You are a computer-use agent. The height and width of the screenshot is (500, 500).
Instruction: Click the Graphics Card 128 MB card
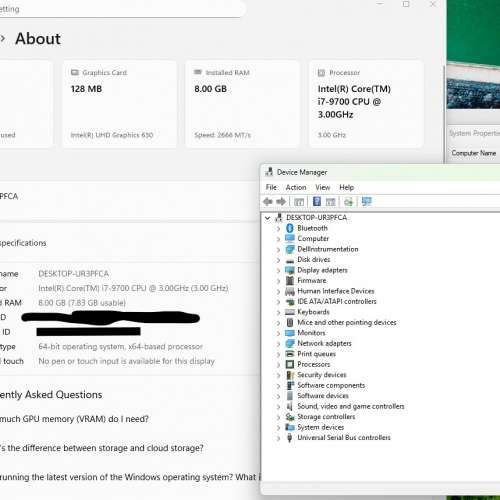coord(120,104)
